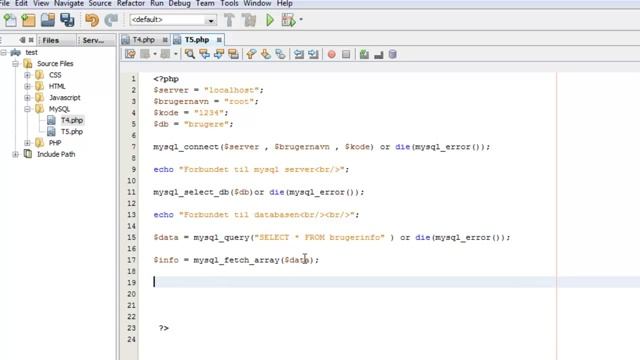The width and height of the screenshot is (640, 360).
Task: Collapse the Source Files folder
Action: [16, 64]
